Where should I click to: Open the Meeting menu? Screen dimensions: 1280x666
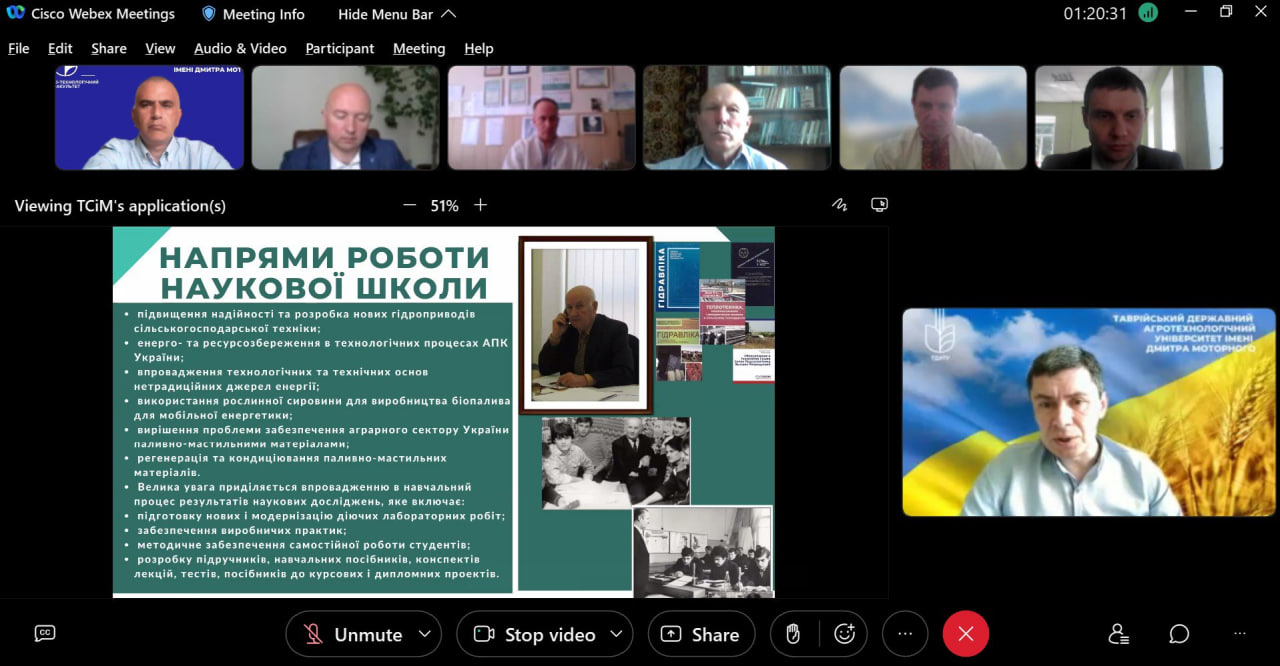coord(419,48)
